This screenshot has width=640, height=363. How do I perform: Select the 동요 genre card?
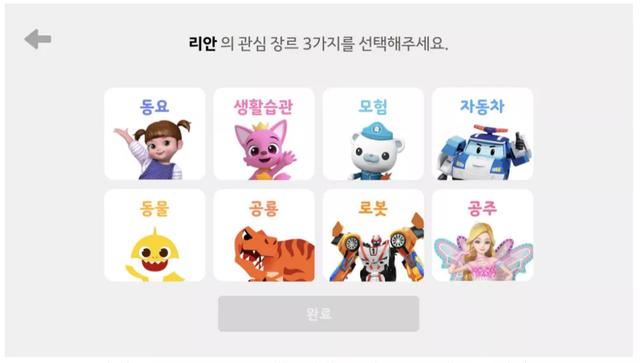pos(155,134)
